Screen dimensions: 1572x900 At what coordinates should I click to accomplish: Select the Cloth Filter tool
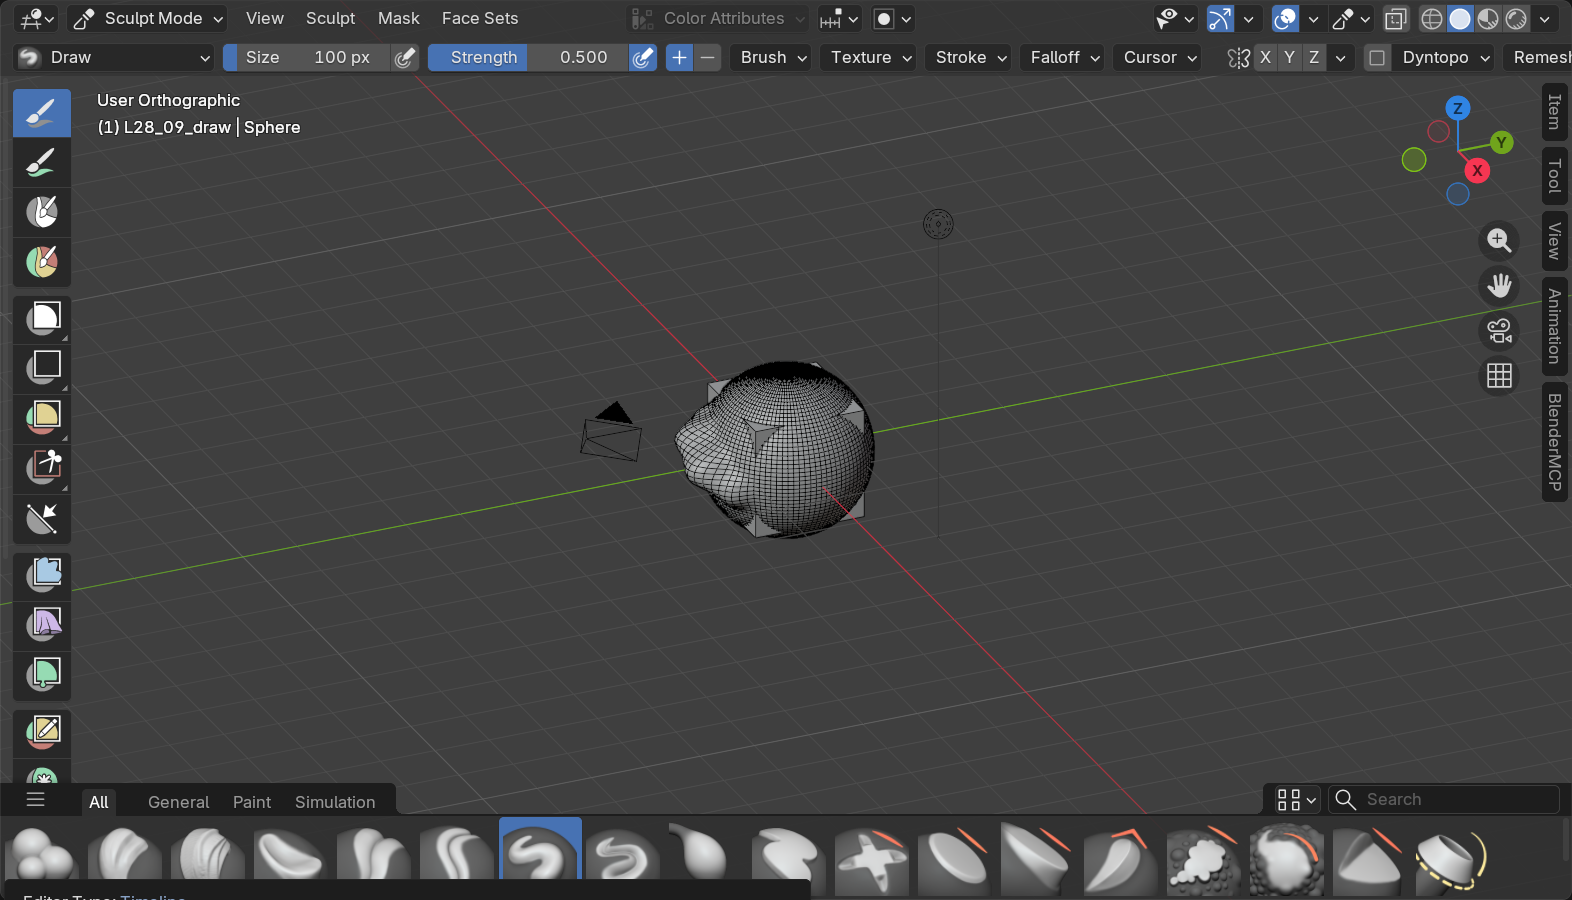tap(42, 626)
